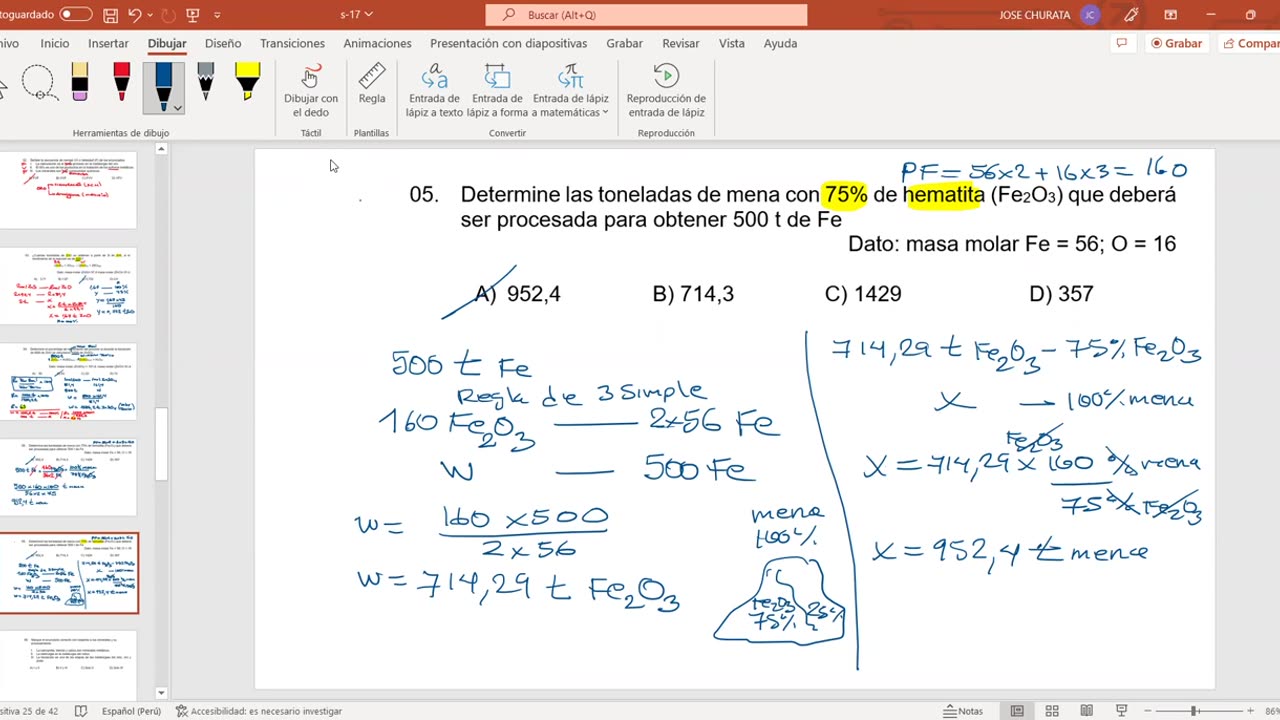Switch to slide sorter view
The height and width of the screenshot is (720, 1280).
tap(1052, 711)
